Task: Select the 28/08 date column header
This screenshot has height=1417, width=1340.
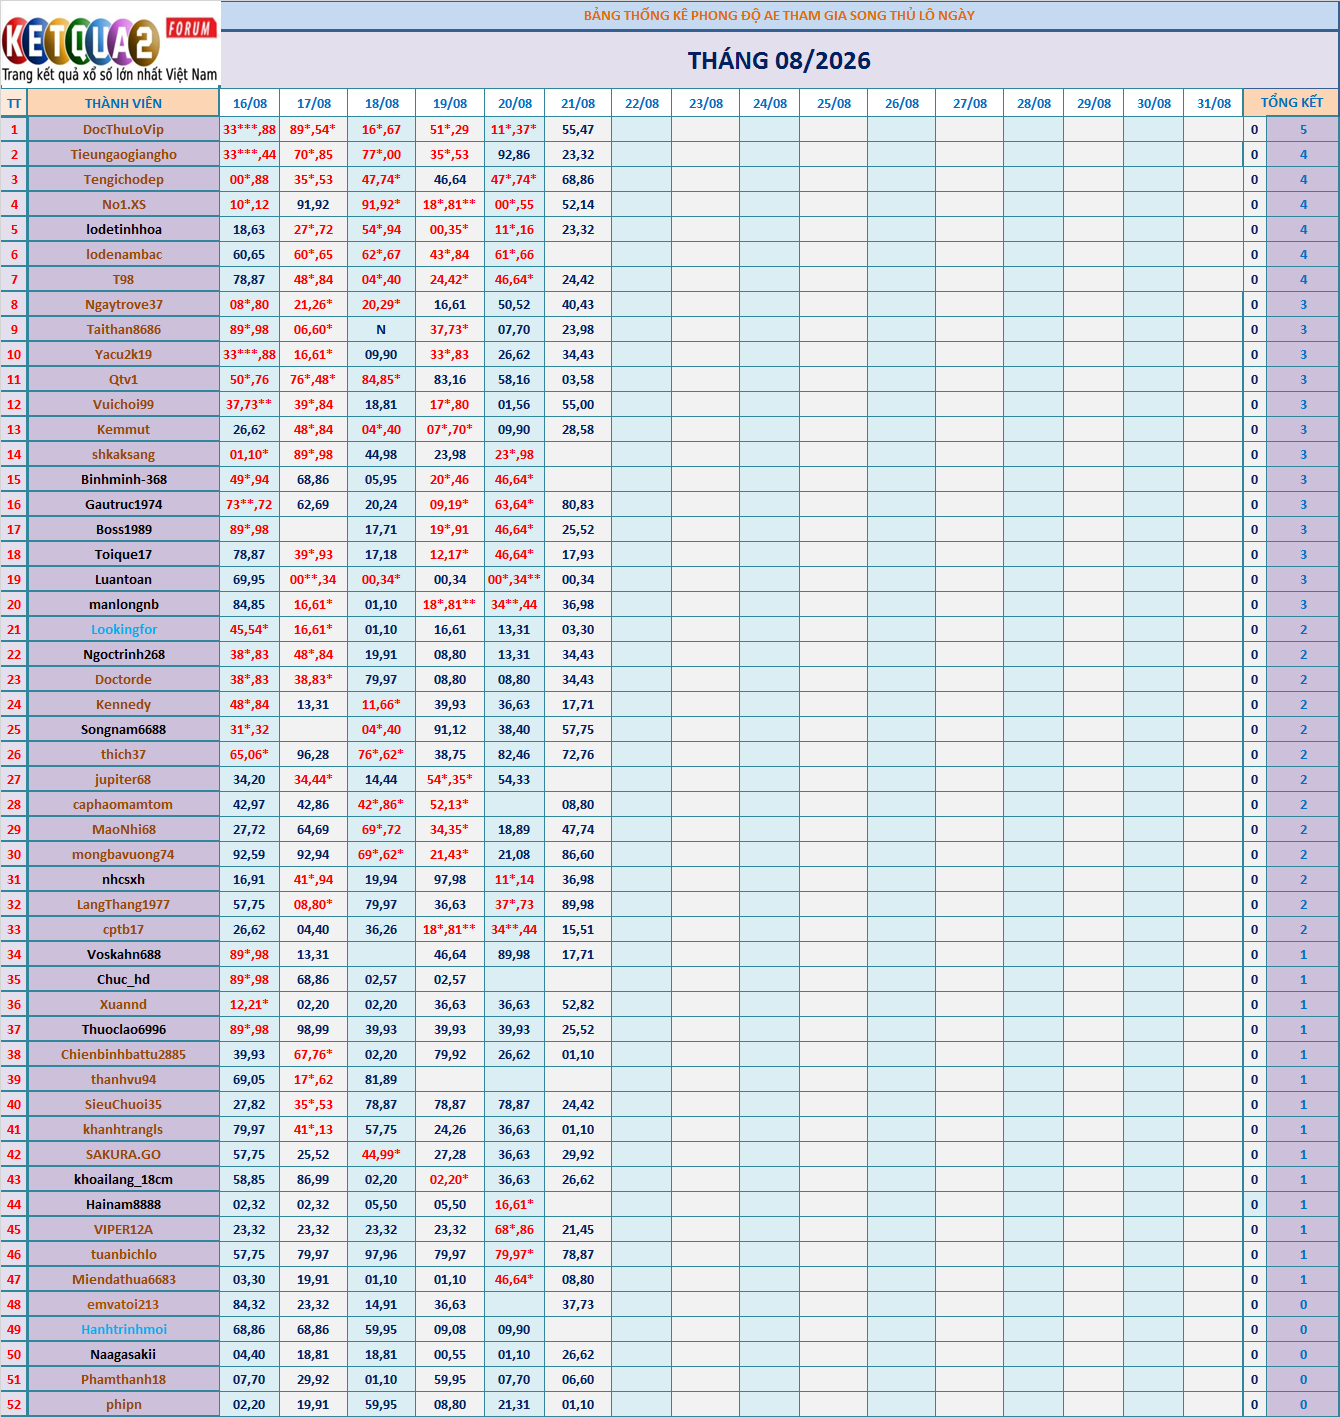Action: [1034, 103]
